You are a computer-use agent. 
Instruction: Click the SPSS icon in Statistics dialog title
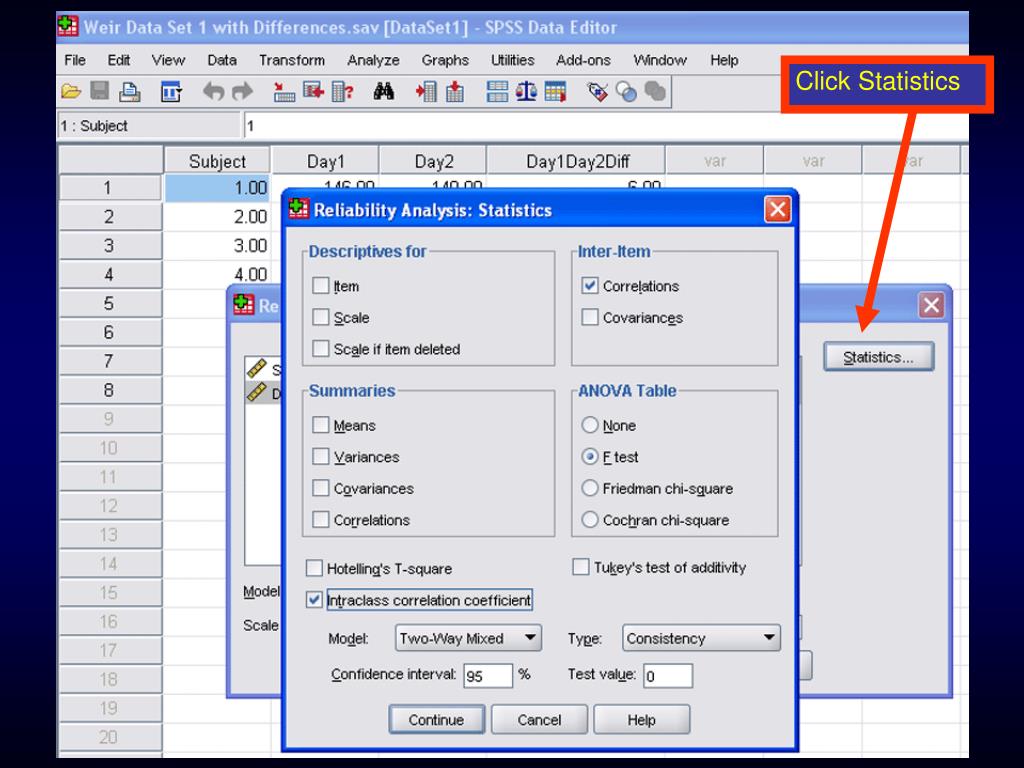click(x=298, y=209)
